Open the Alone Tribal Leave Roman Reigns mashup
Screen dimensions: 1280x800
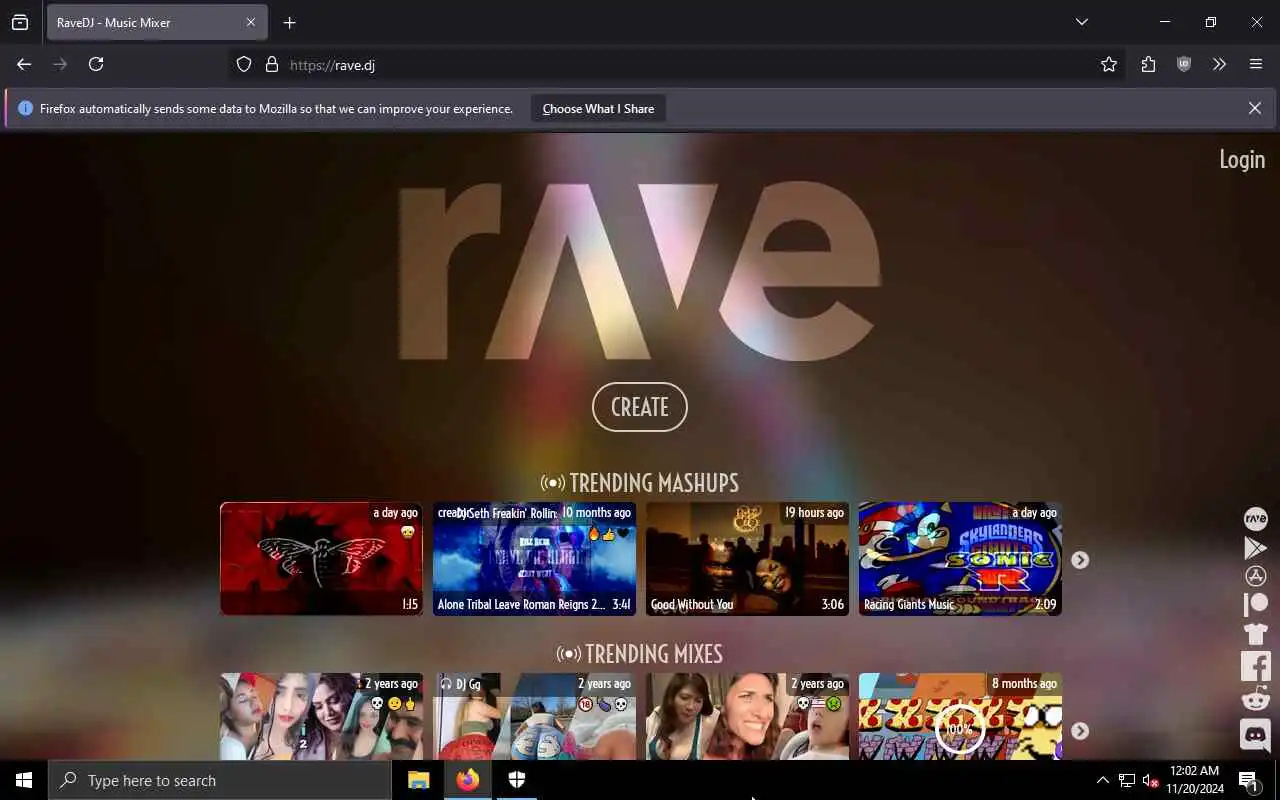pos(534,559)
